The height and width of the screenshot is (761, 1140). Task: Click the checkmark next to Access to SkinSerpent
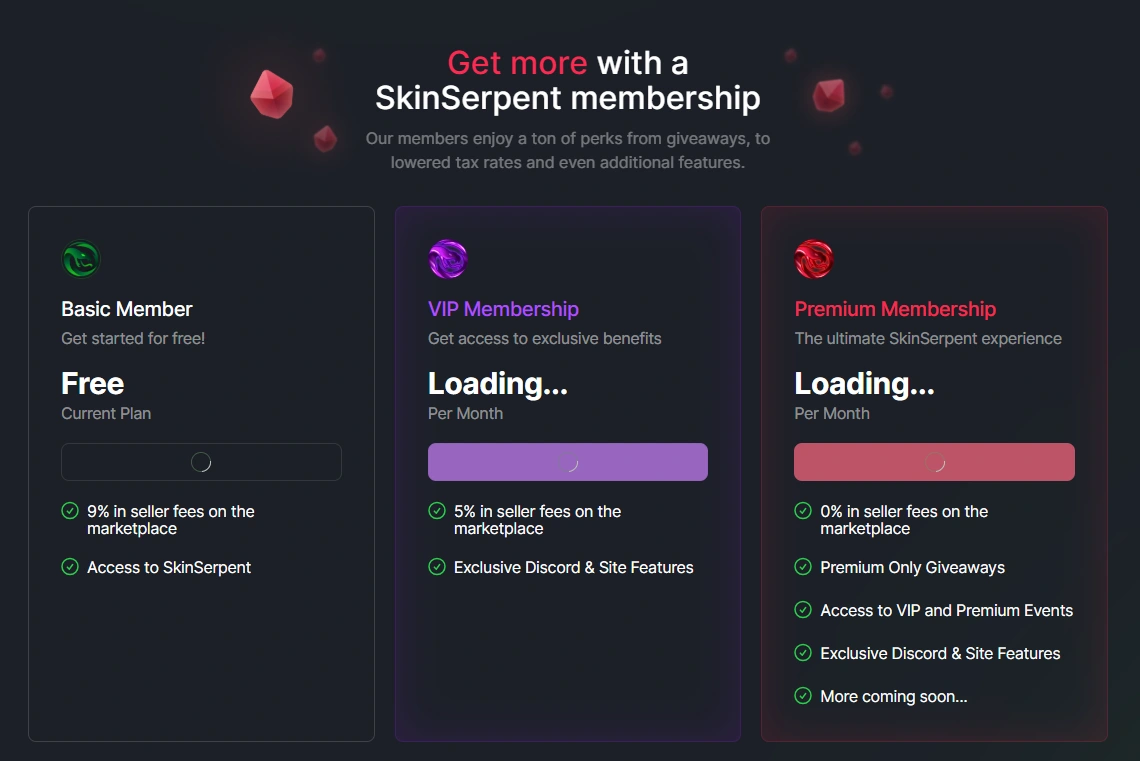[70, 567]
